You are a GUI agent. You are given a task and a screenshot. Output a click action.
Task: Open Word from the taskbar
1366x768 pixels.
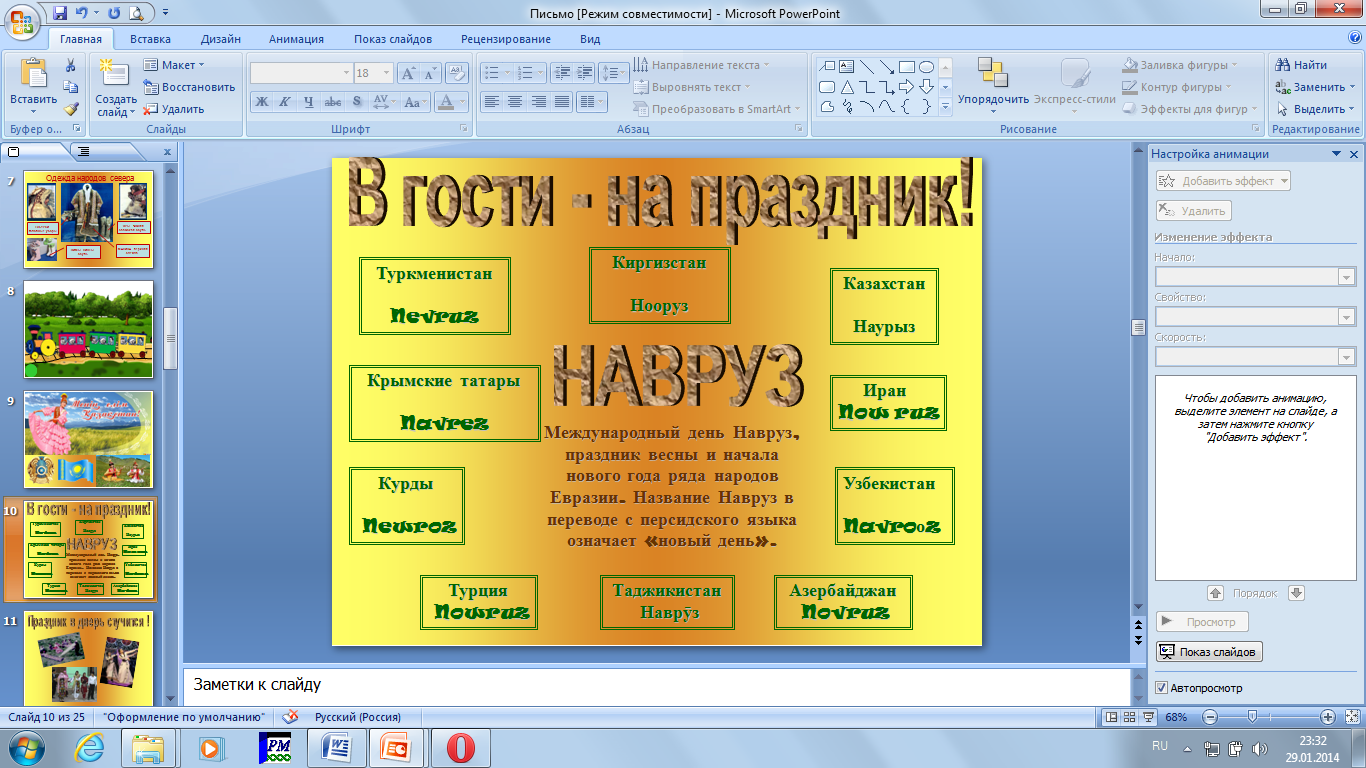tap(337, 748)
